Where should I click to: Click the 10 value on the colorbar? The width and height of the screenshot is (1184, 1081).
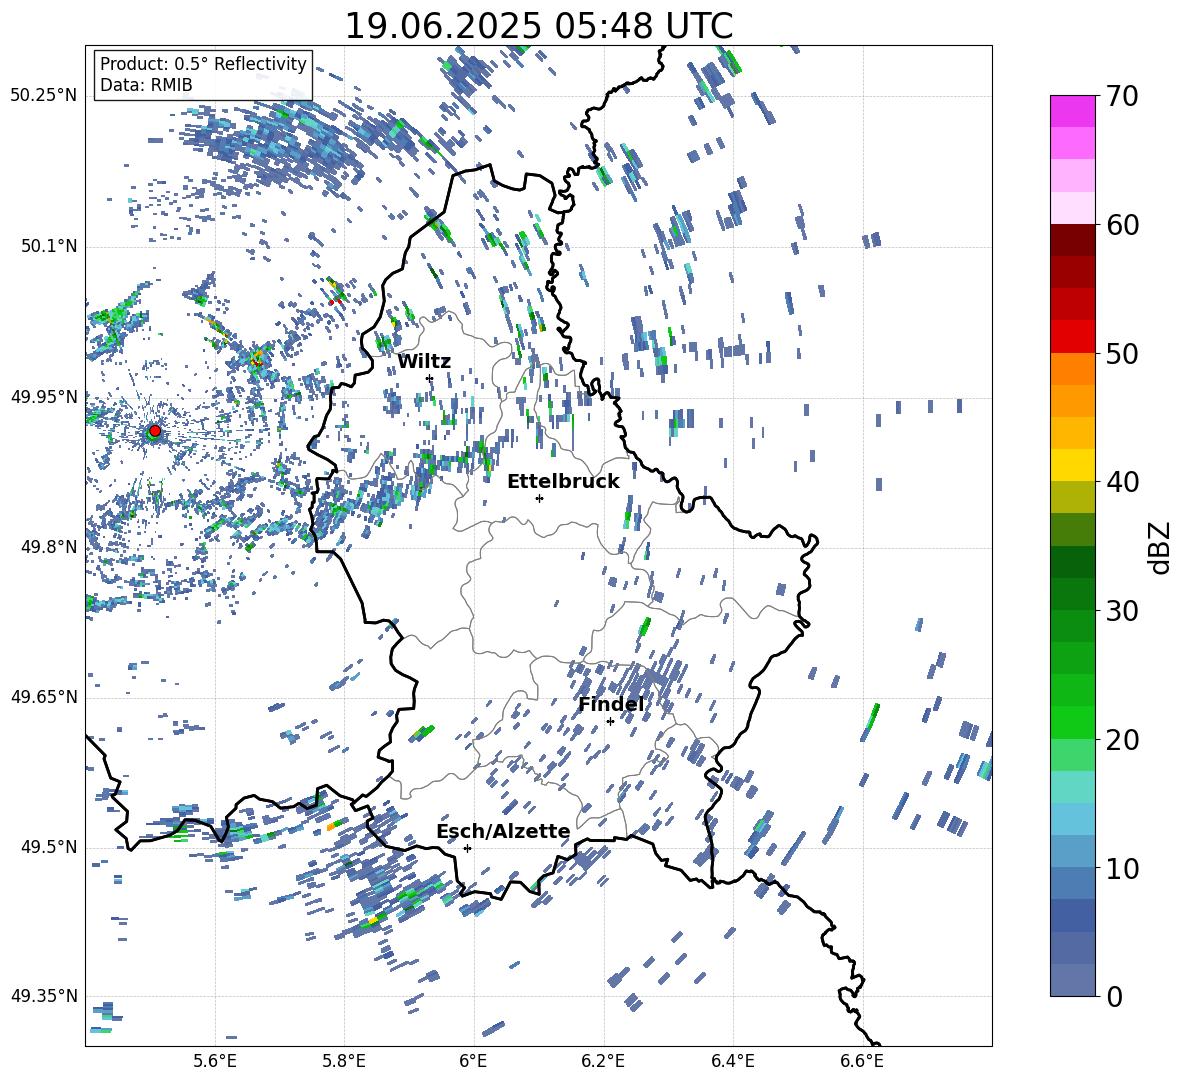coord(1122,868)
